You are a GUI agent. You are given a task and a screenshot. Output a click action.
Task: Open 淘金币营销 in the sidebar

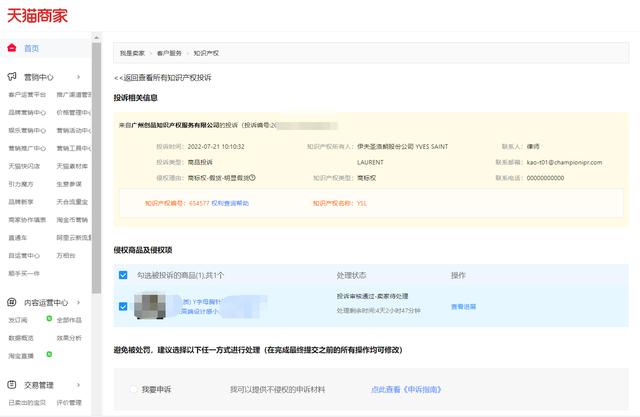[x=72, y=220]
